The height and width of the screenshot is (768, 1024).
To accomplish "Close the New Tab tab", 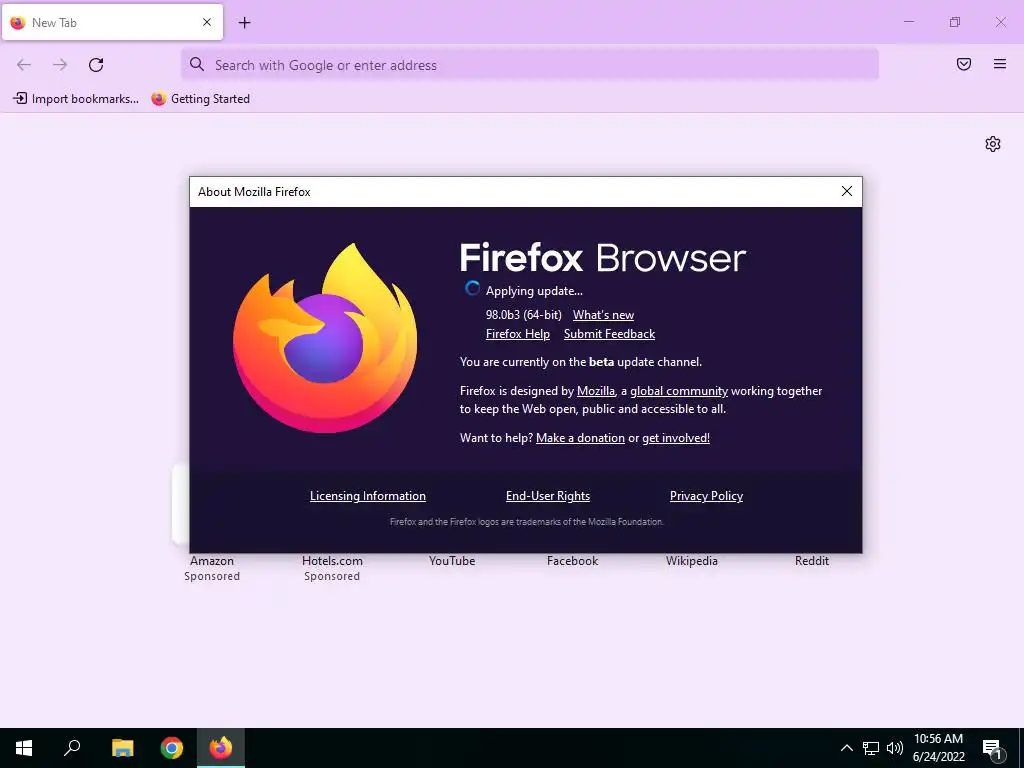I will 207,22.
